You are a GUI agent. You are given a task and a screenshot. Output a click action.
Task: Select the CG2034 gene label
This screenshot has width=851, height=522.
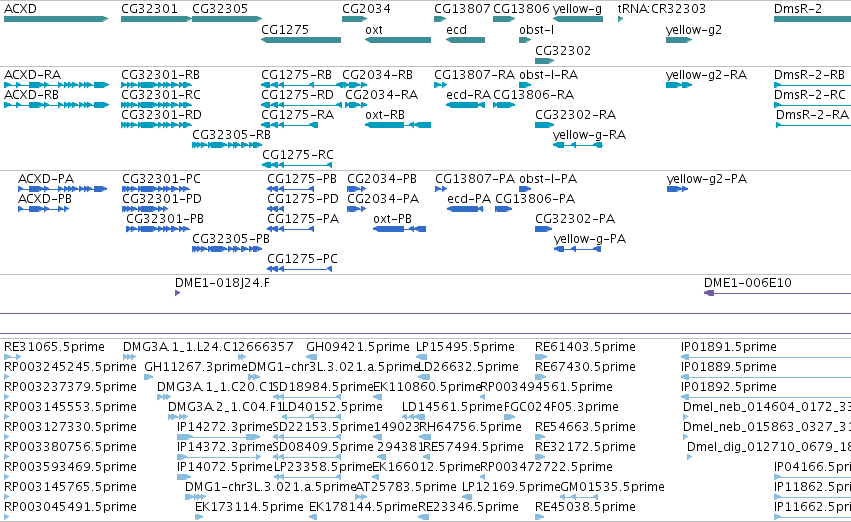[x=366, y=9]
